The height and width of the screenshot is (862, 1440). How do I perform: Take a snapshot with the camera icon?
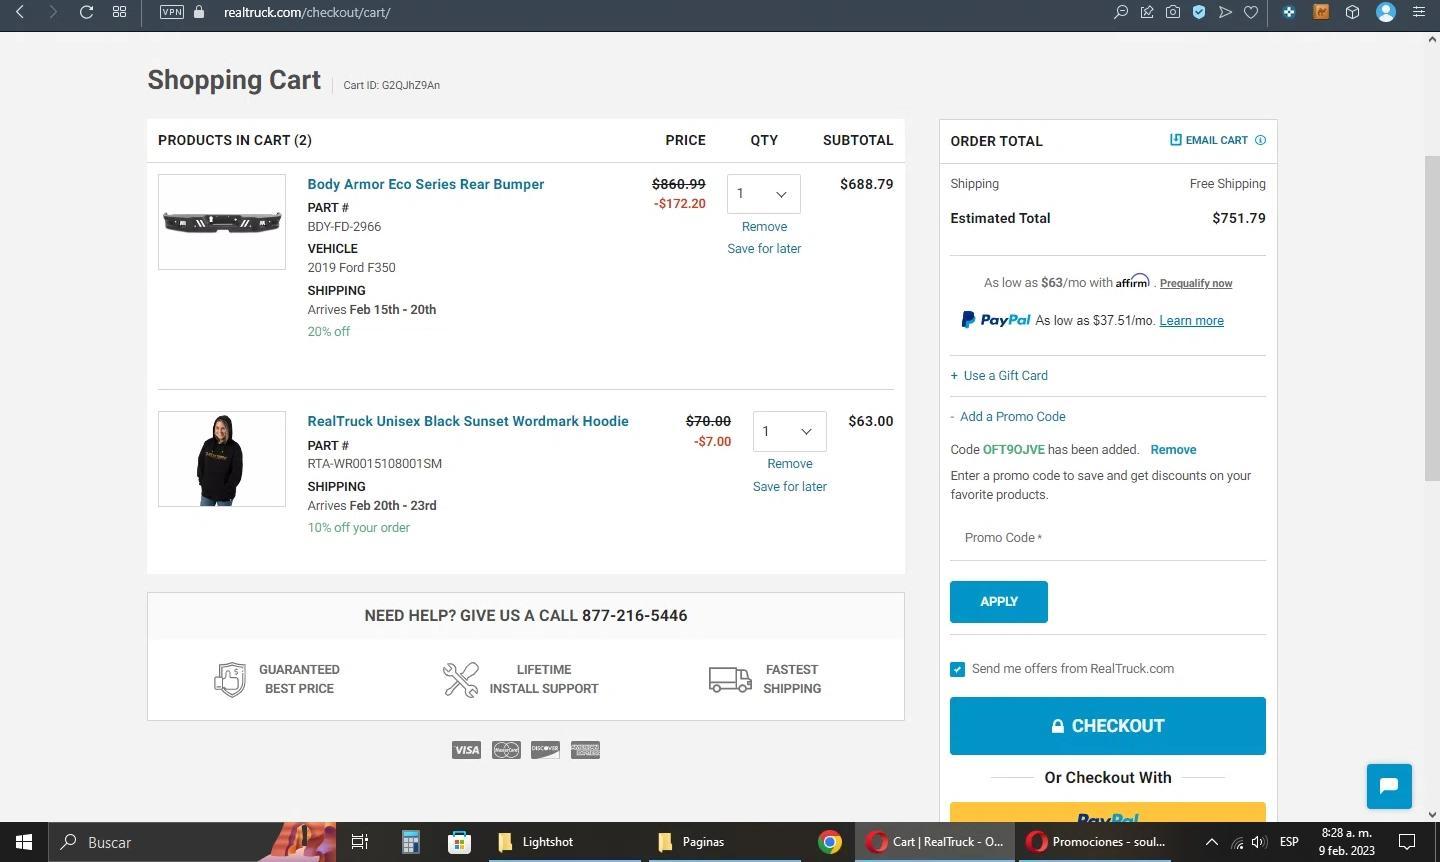click(x=1173, y=12)
